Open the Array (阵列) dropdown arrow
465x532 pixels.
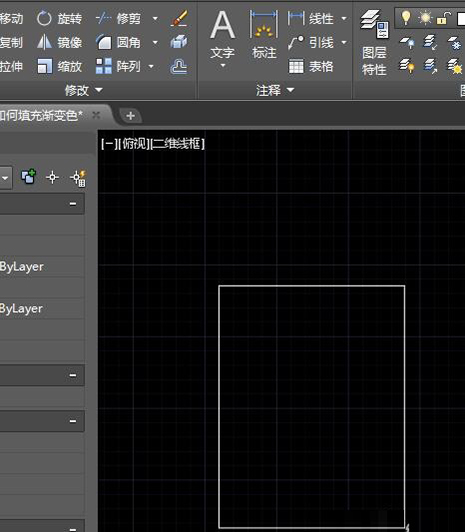click(151, 66)
